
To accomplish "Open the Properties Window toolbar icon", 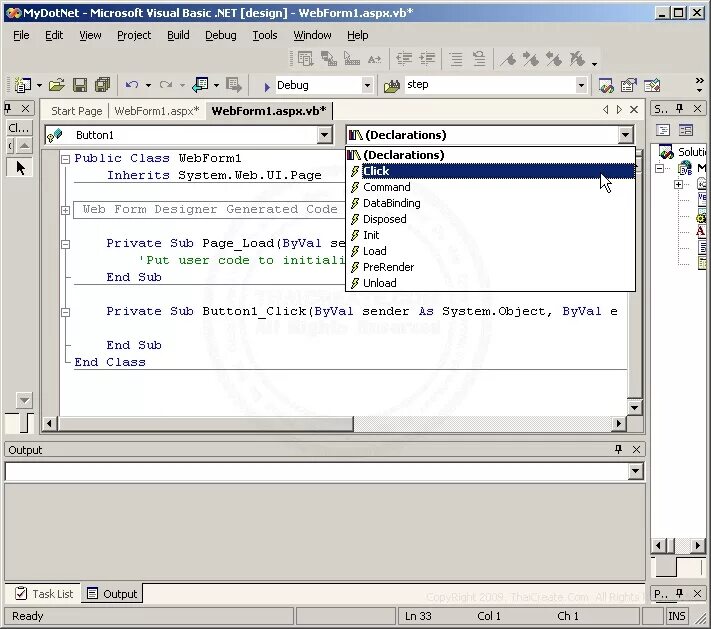I will click(628, 85).
